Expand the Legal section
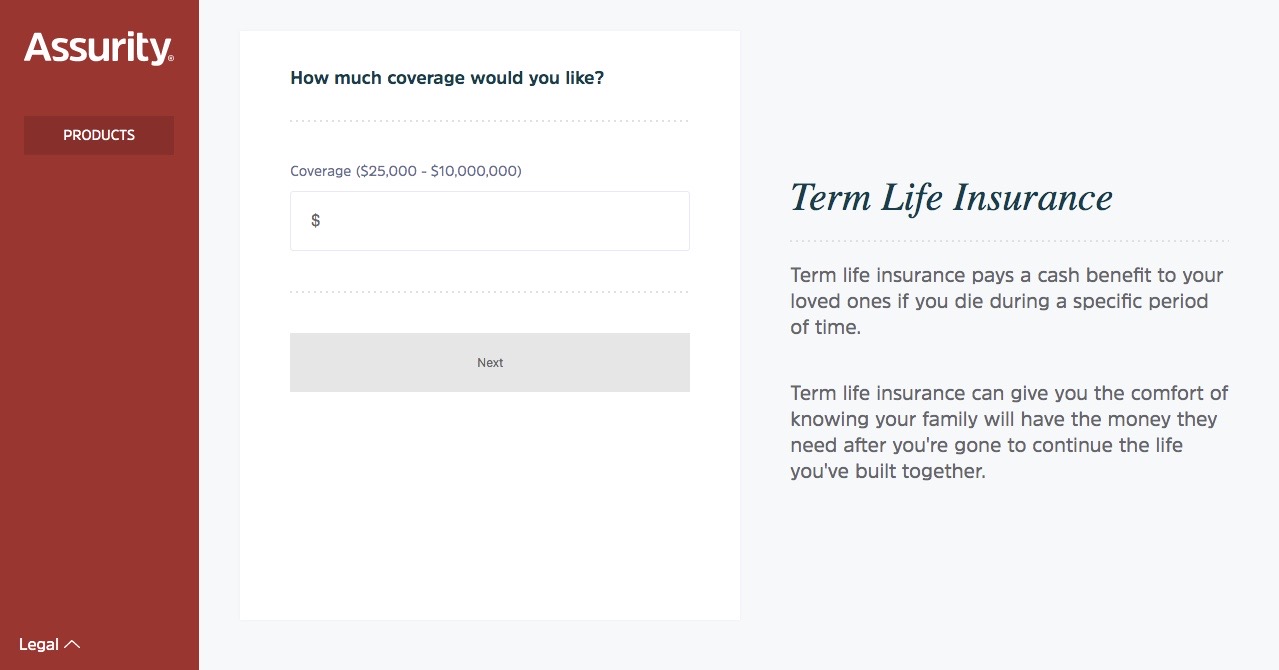This screenshot has height=670, width=1279. tap(39, 645)
